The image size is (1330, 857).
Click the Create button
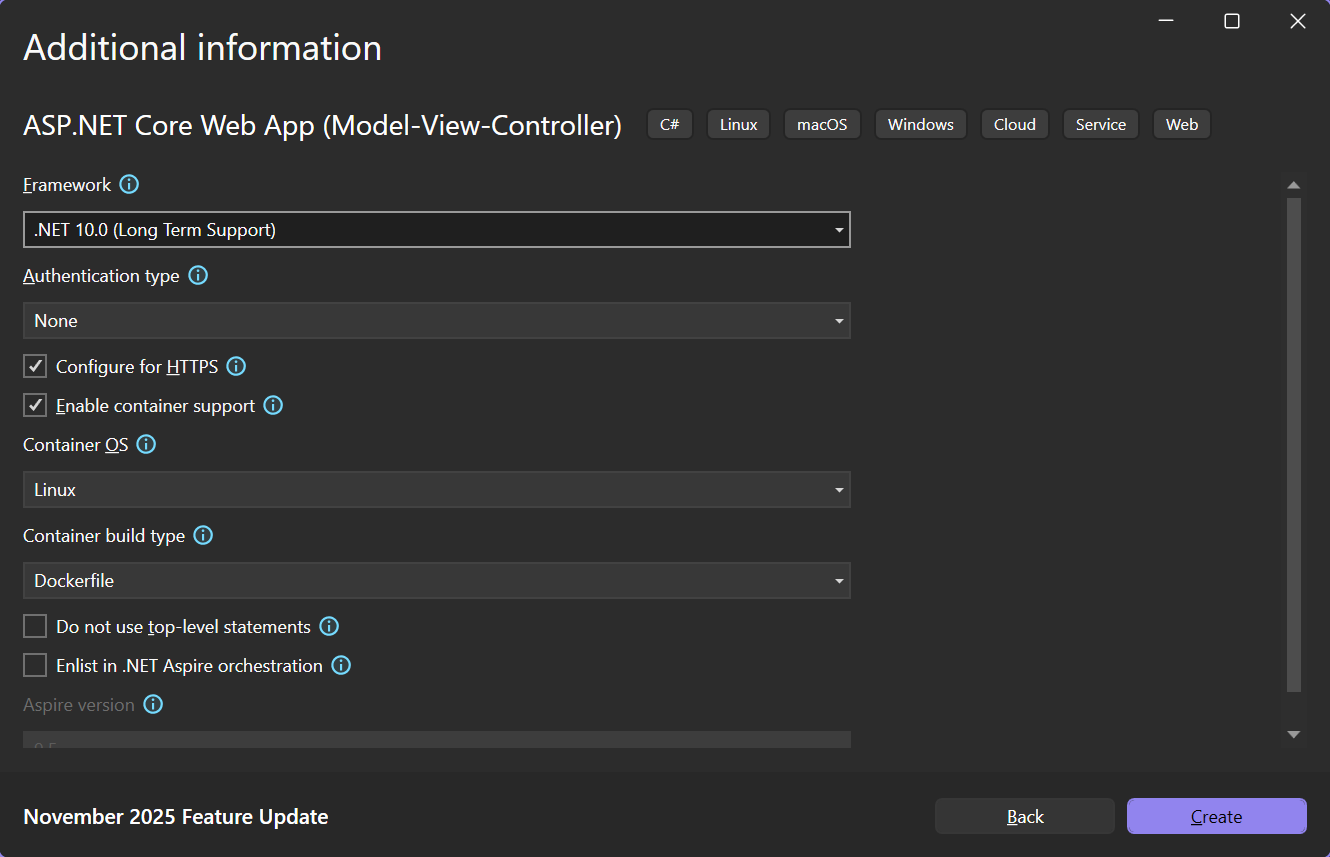1216,816
